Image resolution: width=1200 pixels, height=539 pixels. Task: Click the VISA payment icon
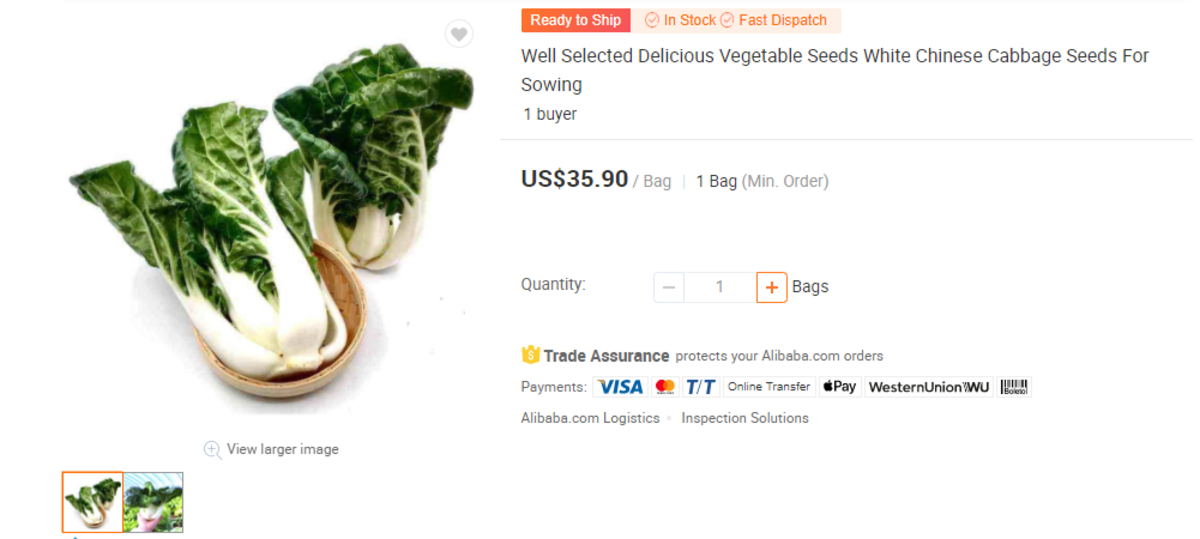click(620, 387)
